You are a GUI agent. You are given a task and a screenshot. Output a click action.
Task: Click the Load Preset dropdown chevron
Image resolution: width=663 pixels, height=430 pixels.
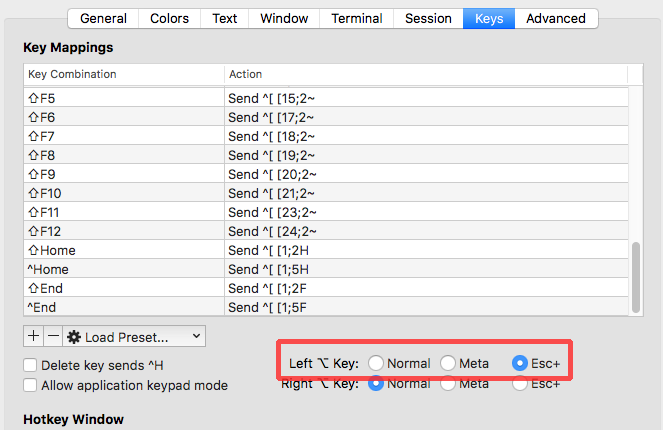[x=196, y=336]
